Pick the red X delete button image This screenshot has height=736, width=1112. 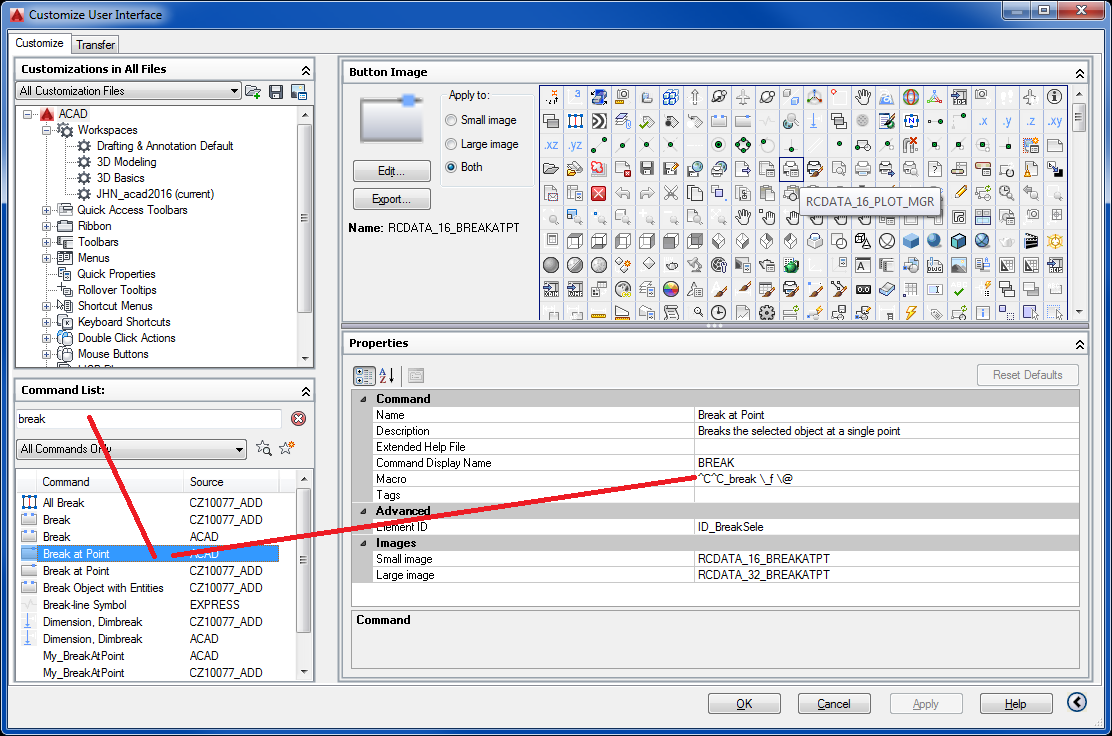click(599, 193)
